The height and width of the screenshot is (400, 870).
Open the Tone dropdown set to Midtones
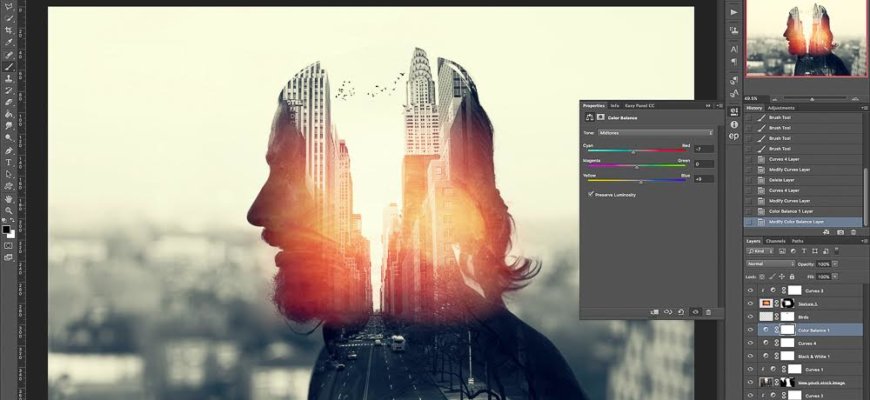tap(655, 132)
